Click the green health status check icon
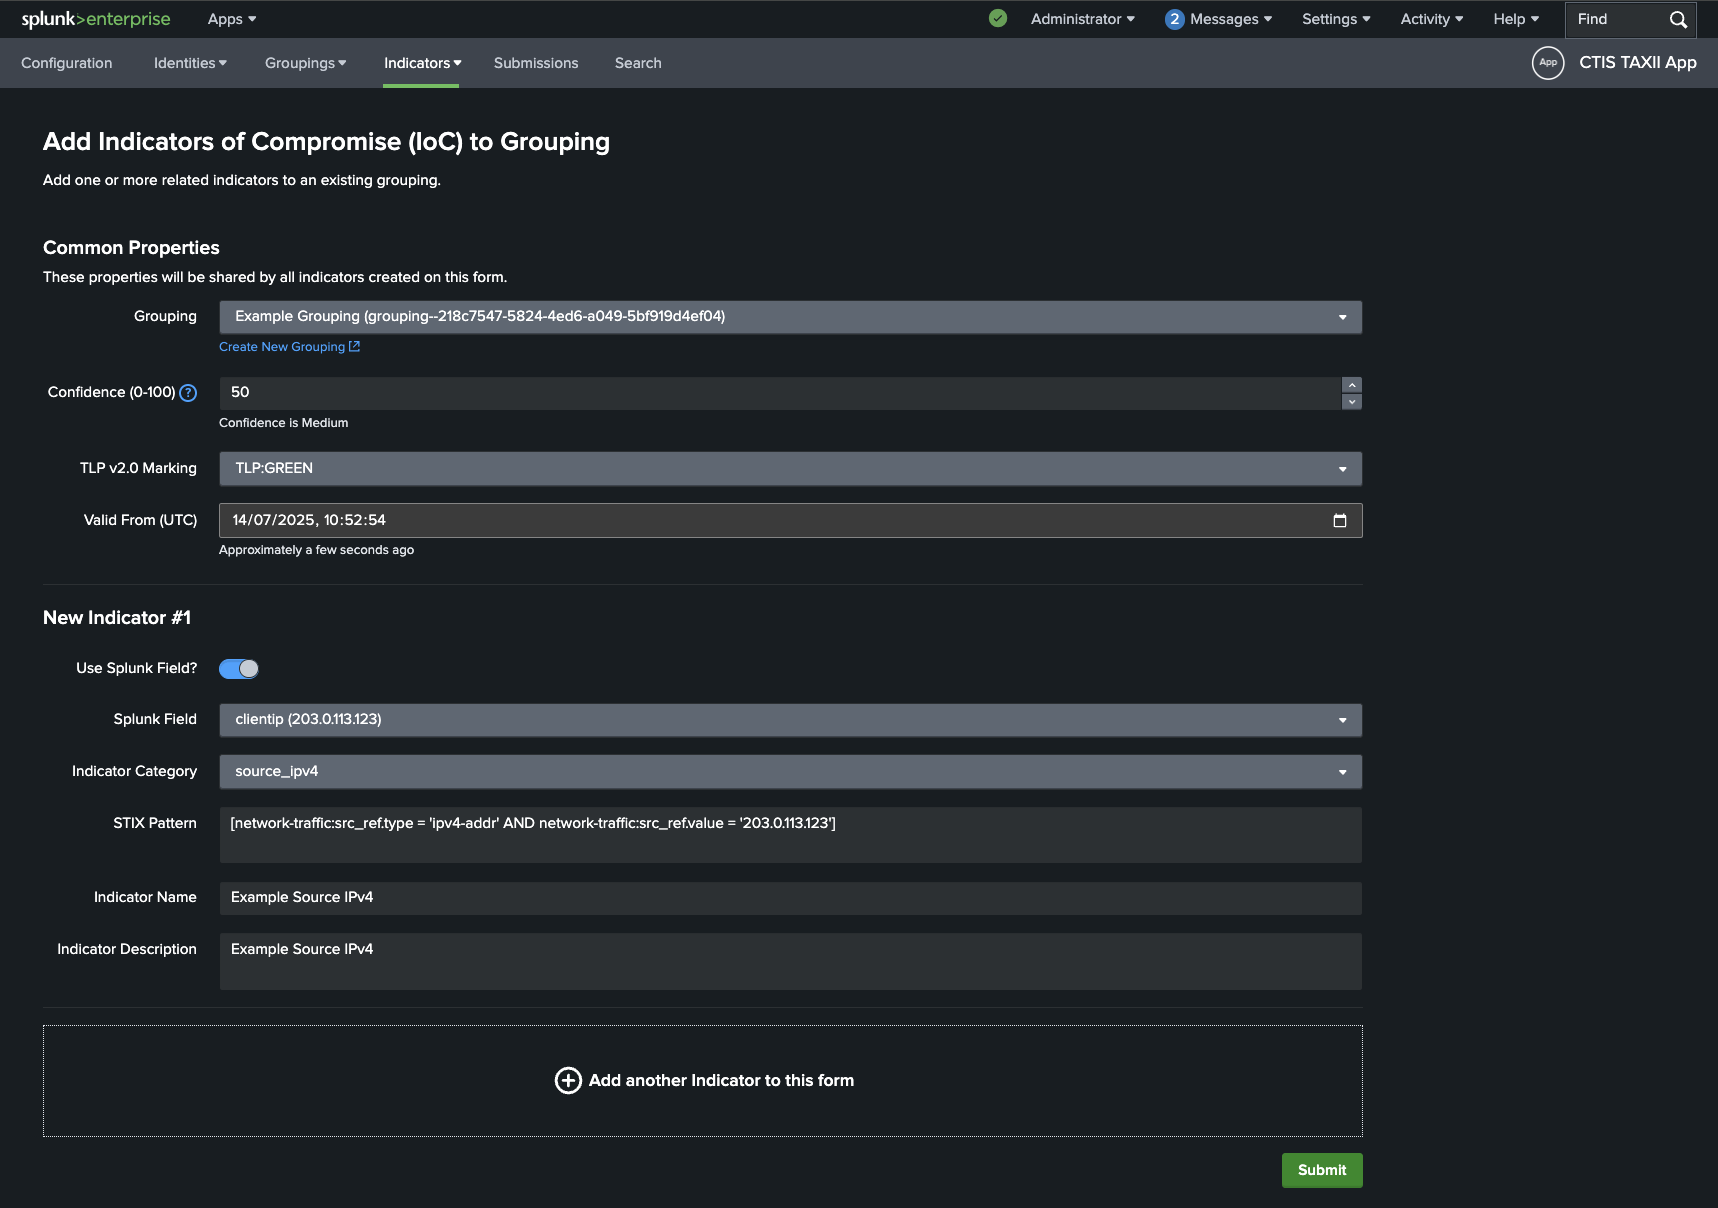The width and height of the screenshot is (1718, 1208). coord(997,19)
